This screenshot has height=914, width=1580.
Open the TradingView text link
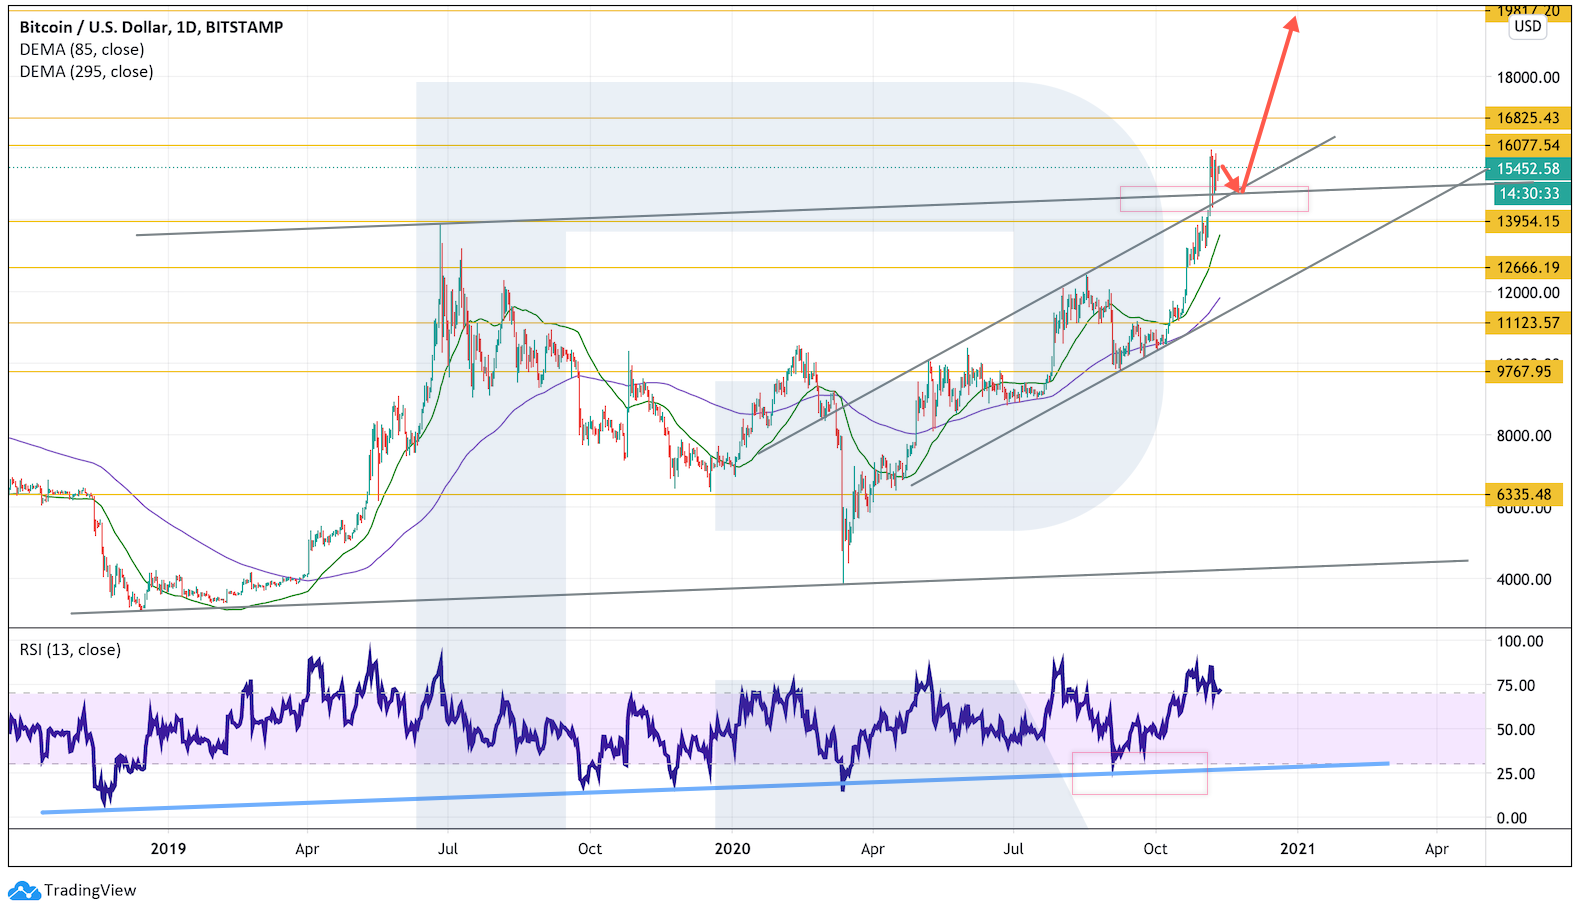click(90, 890)
